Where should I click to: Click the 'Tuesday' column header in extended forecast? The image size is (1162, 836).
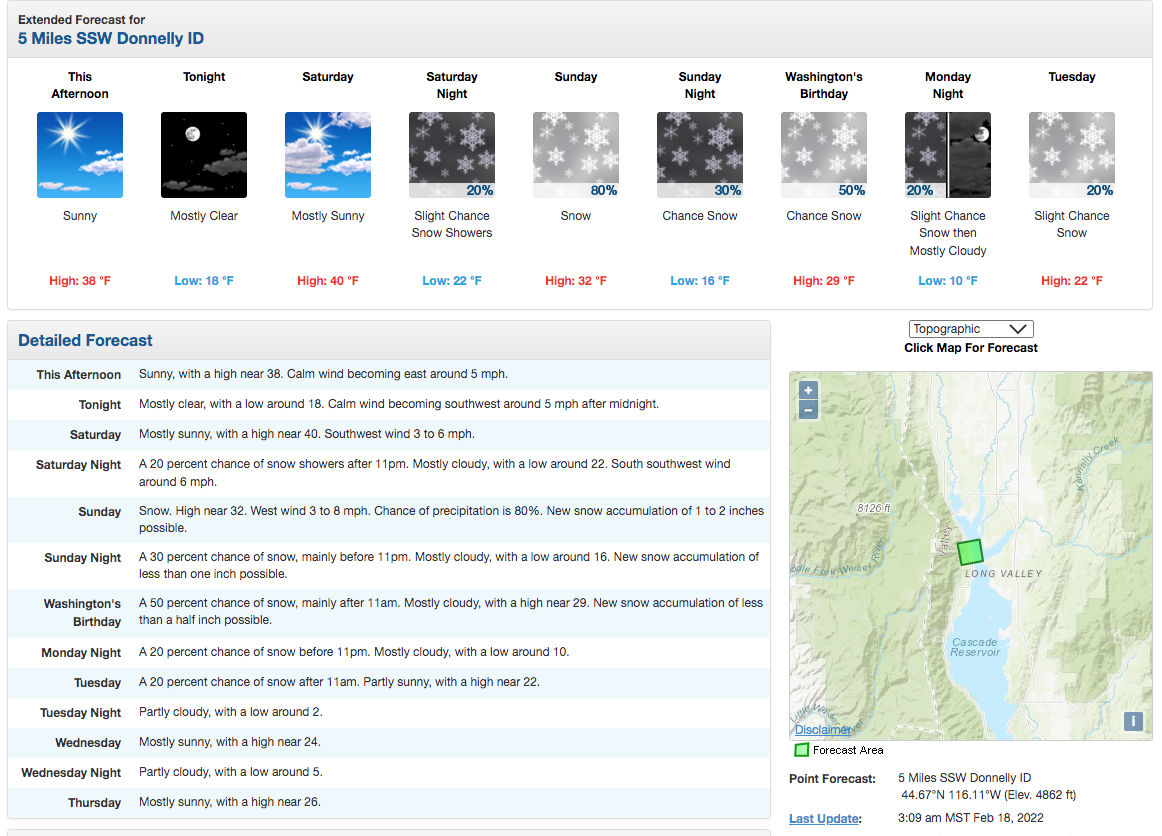point(1072,77)
